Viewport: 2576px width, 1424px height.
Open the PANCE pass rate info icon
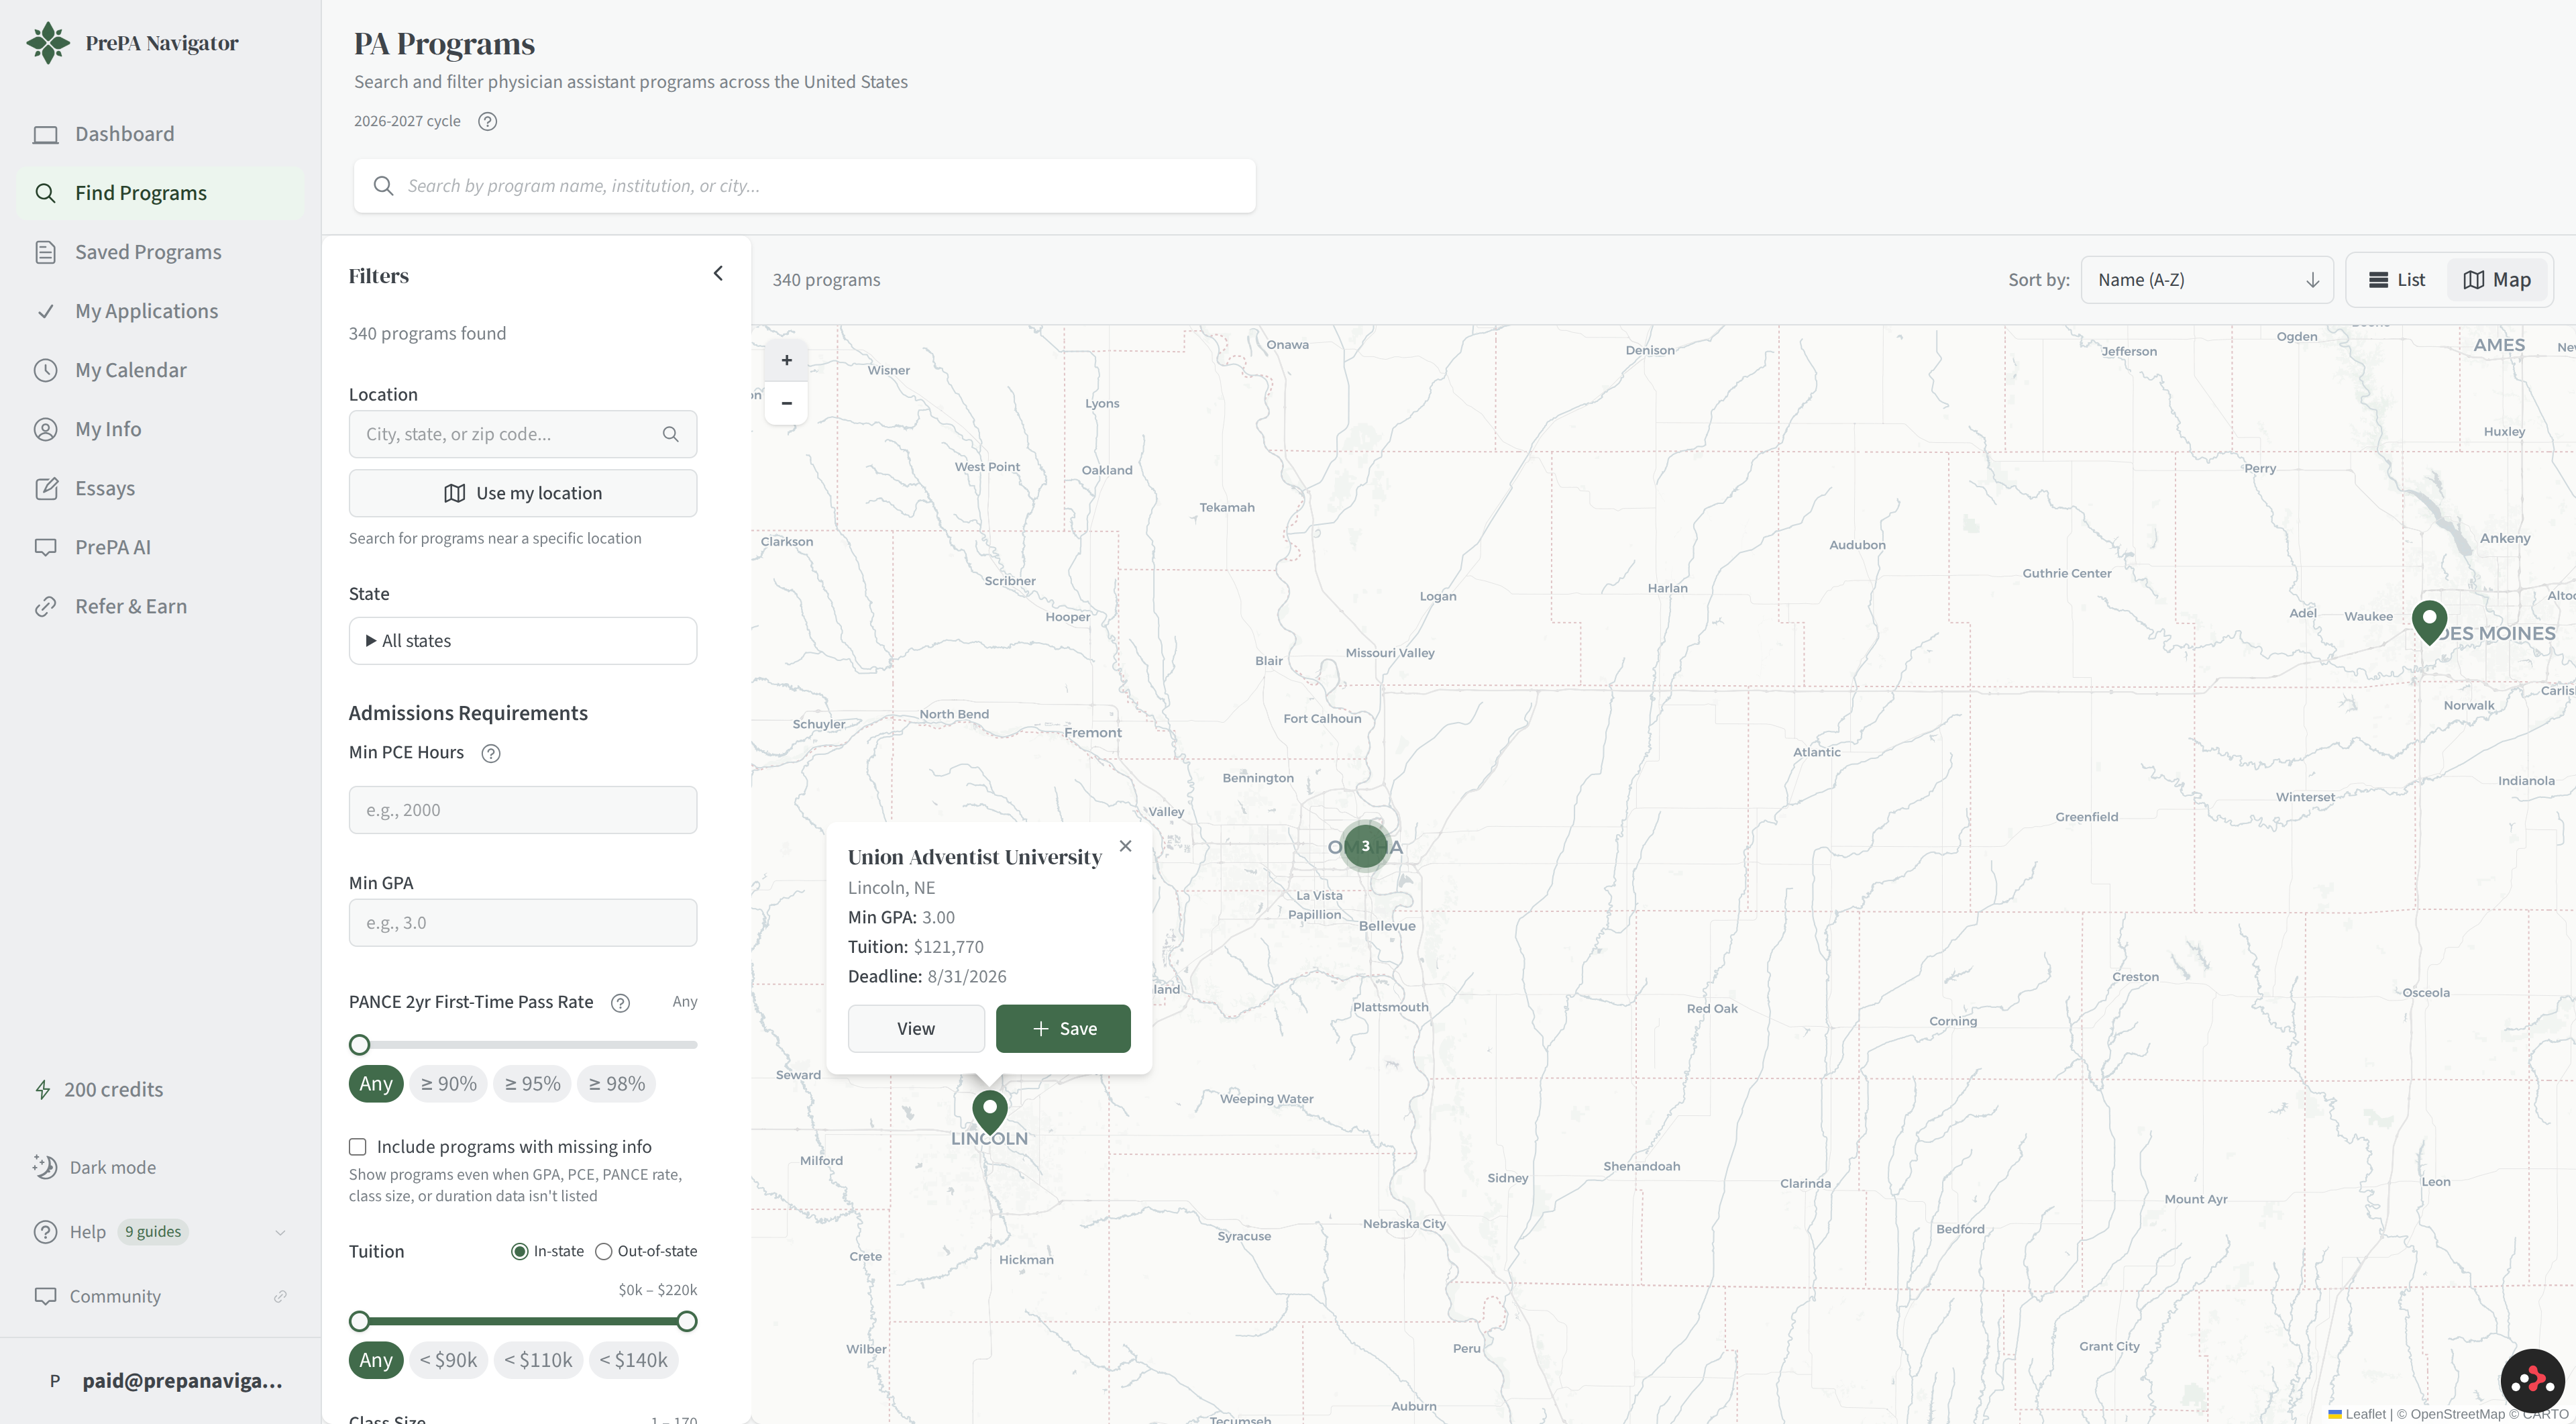click(x=620, y=1003)
